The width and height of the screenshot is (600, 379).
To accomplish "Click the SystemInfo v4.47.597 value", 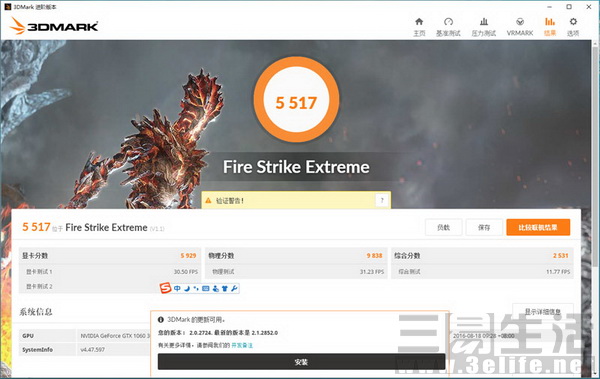I will point(92,350).
